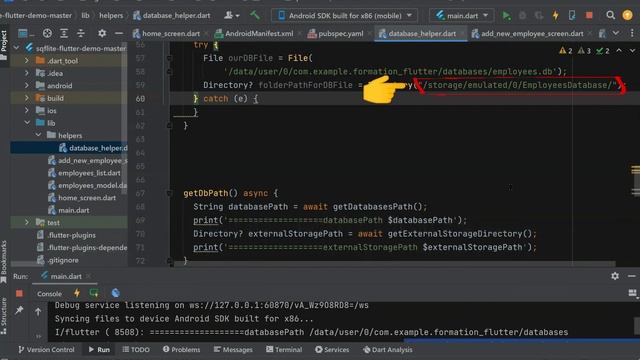
Task: Go to next highlighted error arrow
Action: coord(632,51)
